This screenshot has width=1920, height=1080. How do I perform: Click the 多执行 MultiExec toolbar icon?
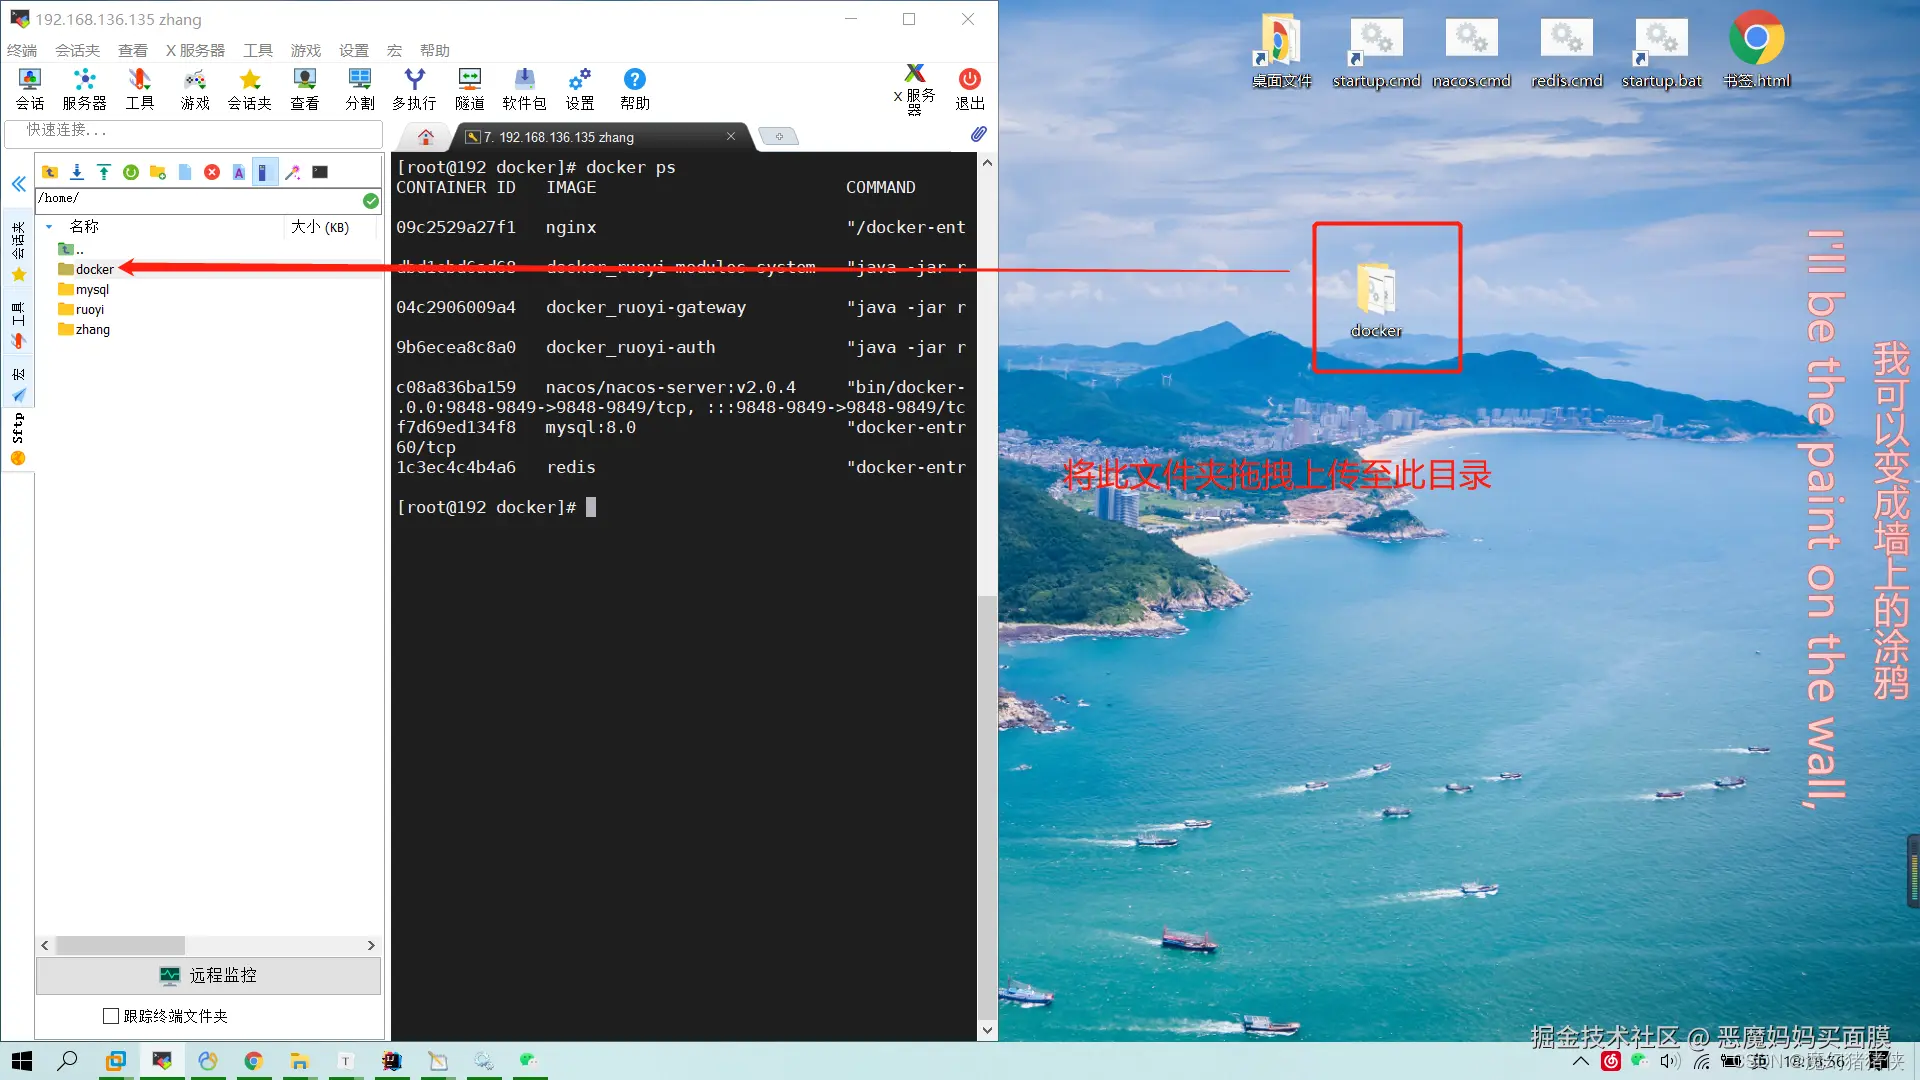point(414,88)
